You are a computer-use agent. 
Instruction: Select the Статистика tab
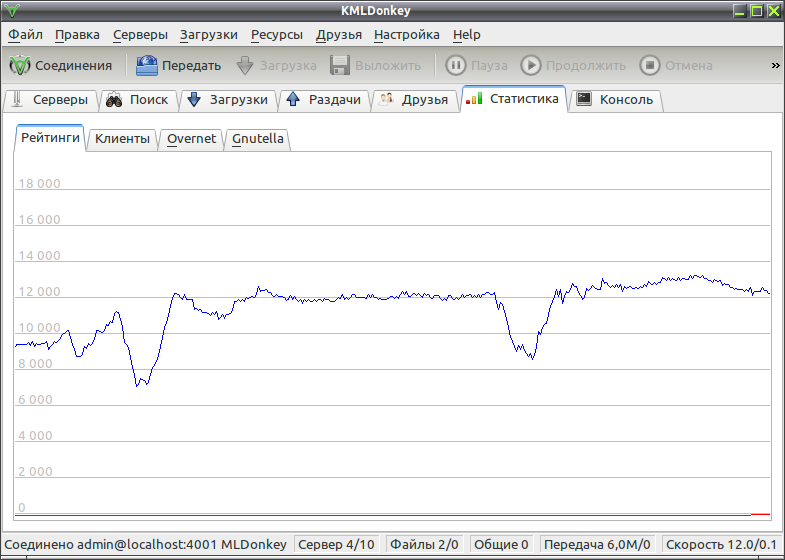[x=514, y=99]
